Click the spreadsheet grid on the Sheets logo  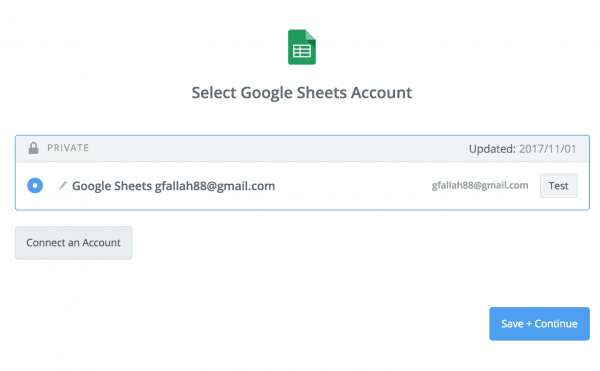pyautogui.click(x=302, y=51)
